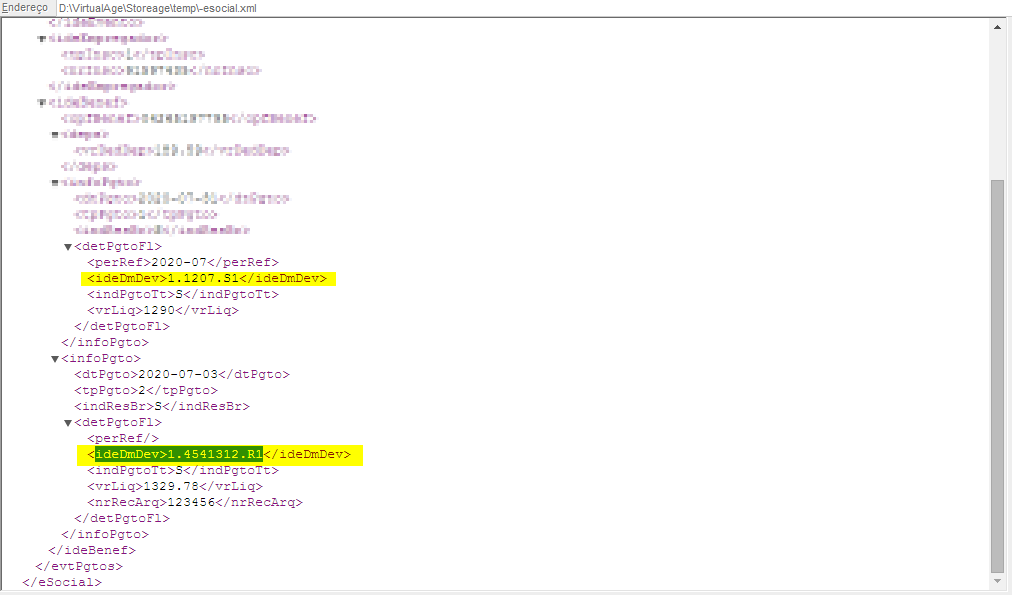Click the empty perRef/ tag

[123, 439]
